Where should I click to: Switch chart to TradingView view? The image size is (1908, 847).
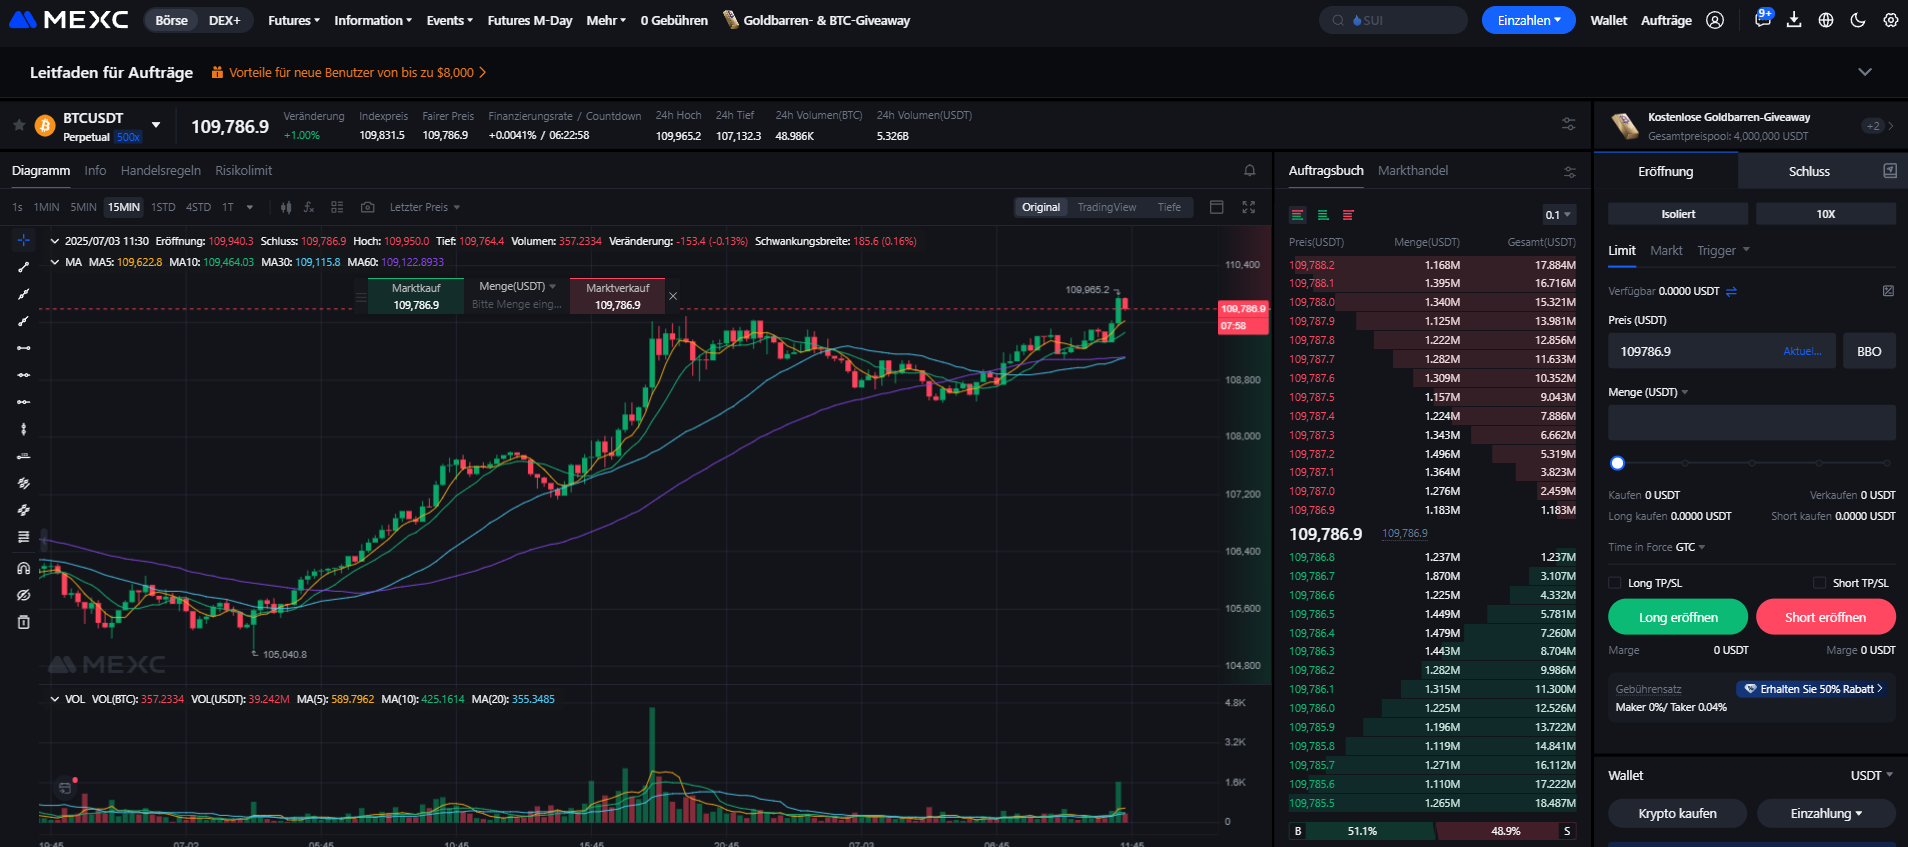(1106, 207)
